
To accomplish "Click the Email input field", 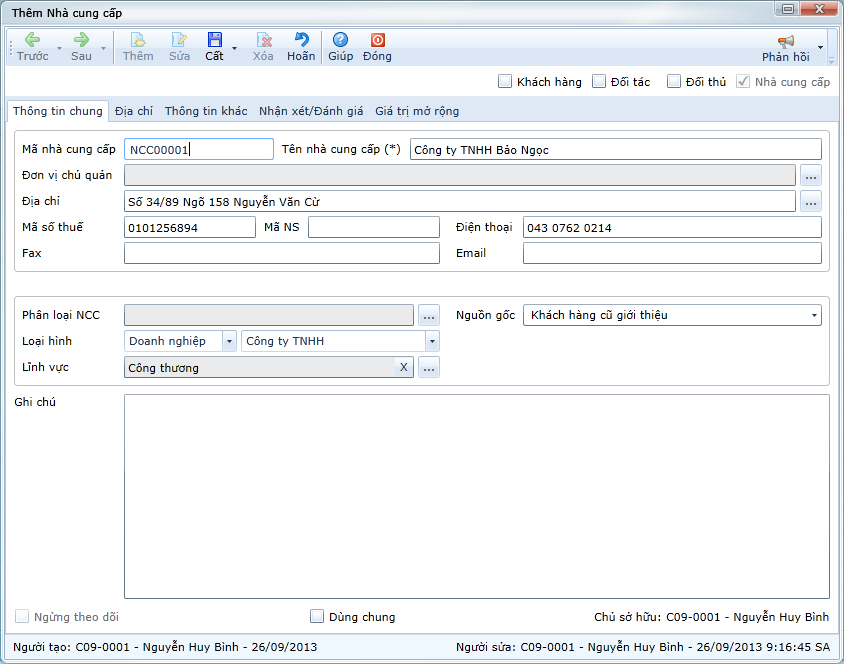I will tap(671, 254).
